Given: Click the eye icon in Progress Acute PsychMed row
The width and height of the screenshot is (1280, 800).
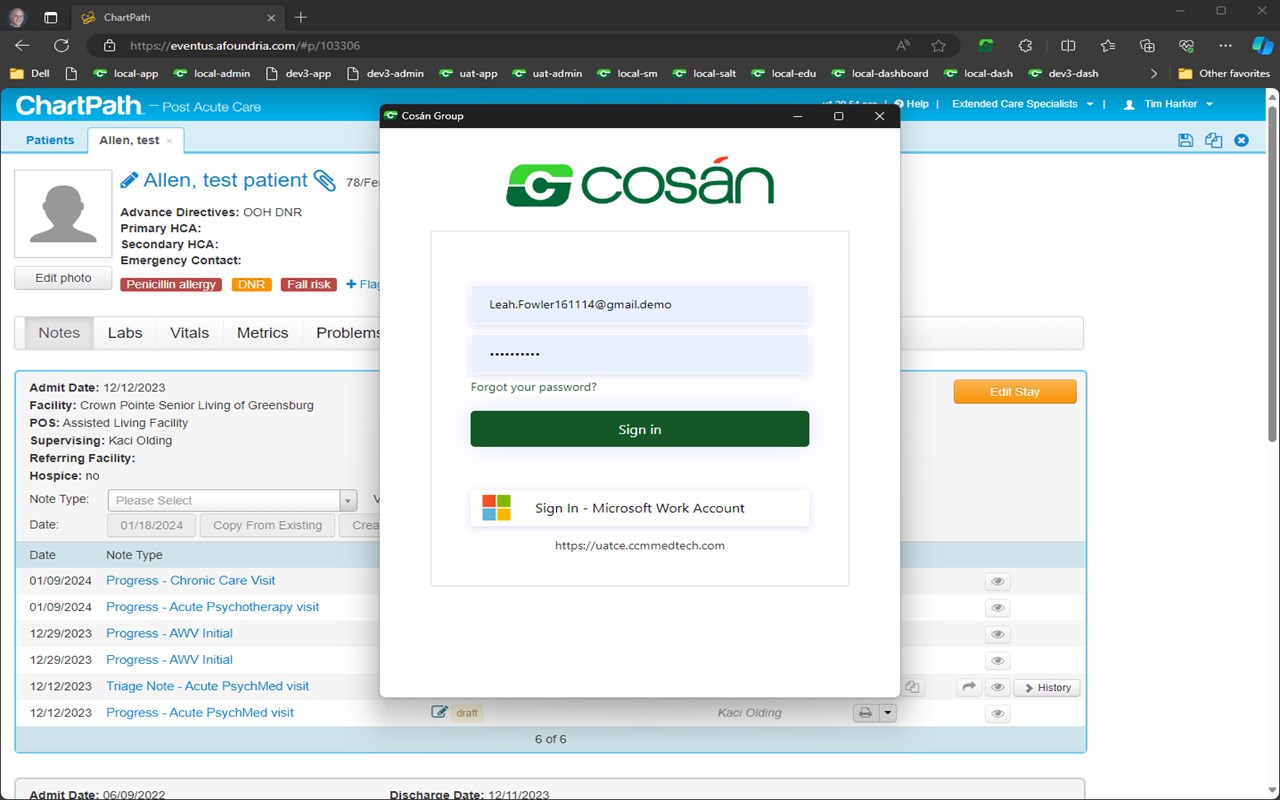Looking at the screenshot, I should coord(997,714).
